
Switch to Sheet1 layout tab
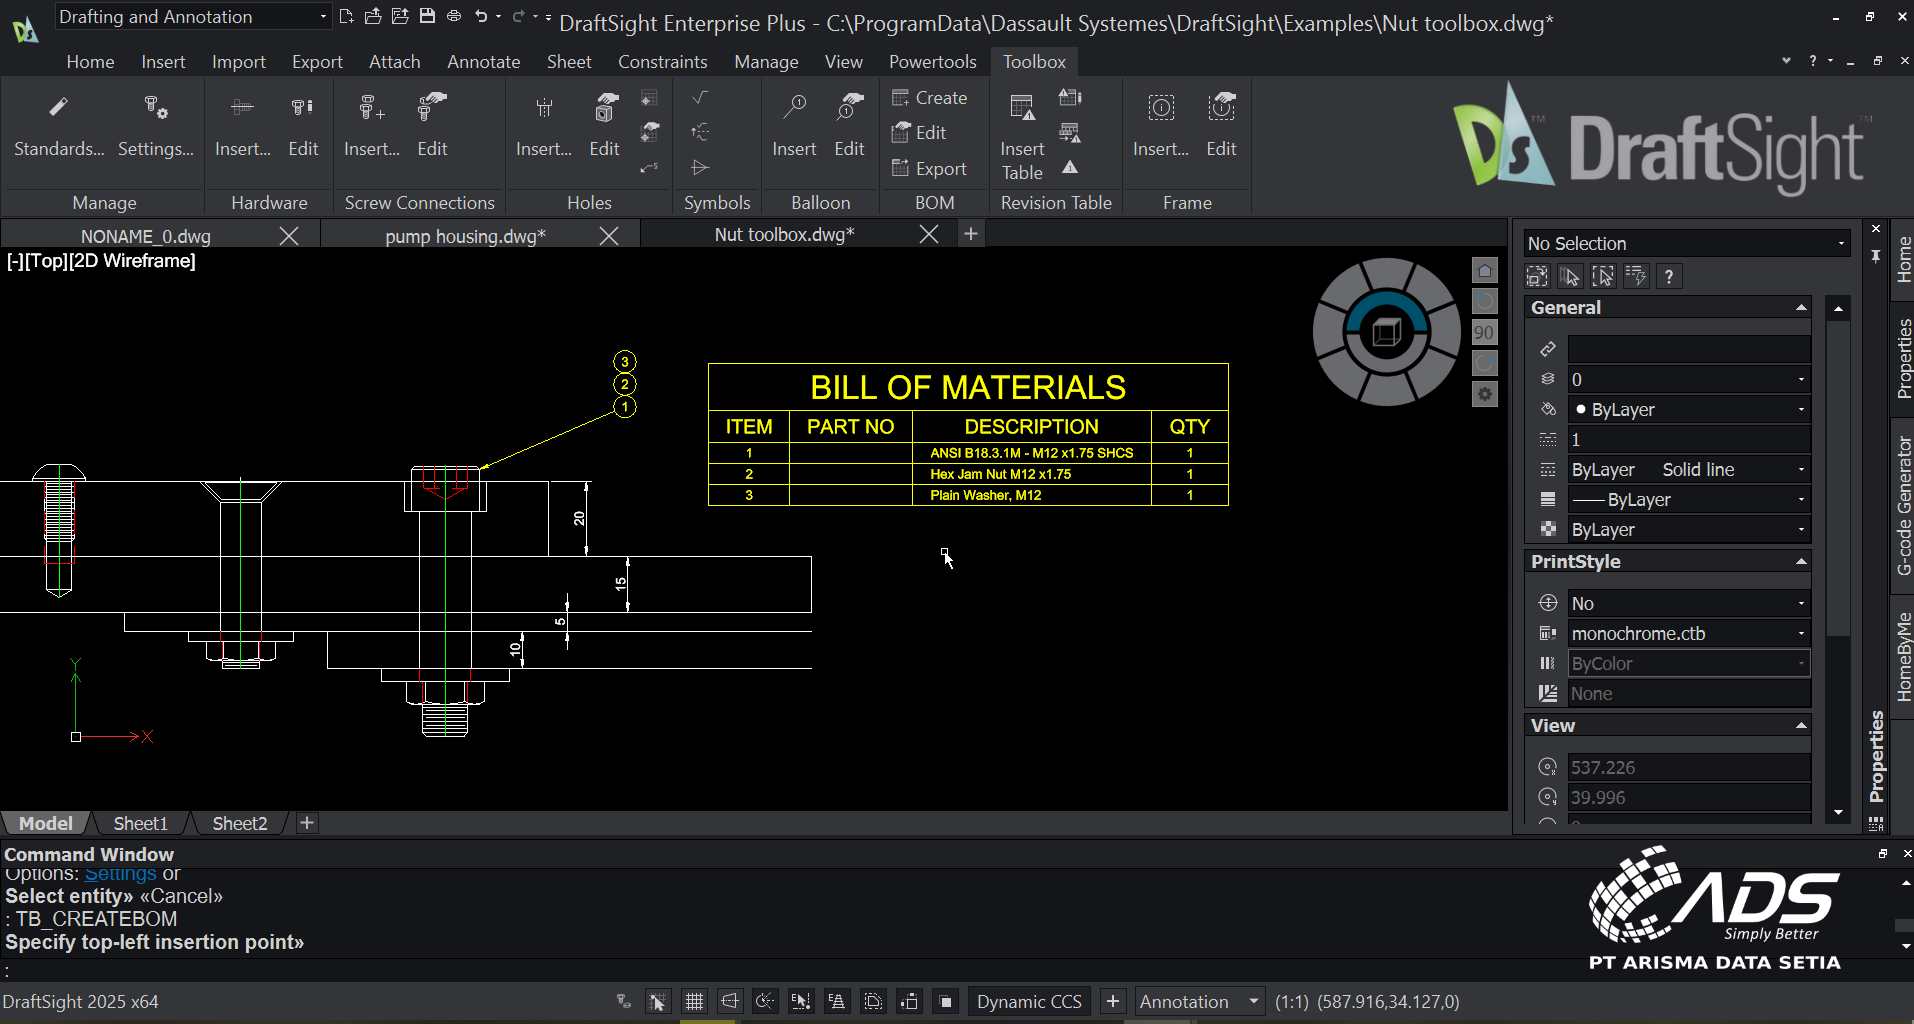(140, 823)
